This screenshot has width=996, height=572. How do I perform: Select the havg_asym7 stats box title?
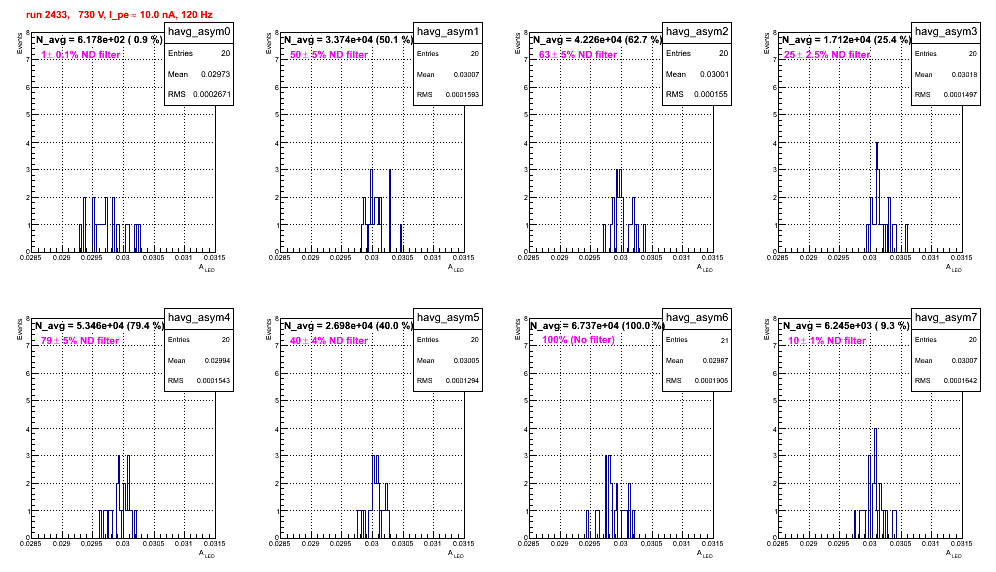[946, 317]
